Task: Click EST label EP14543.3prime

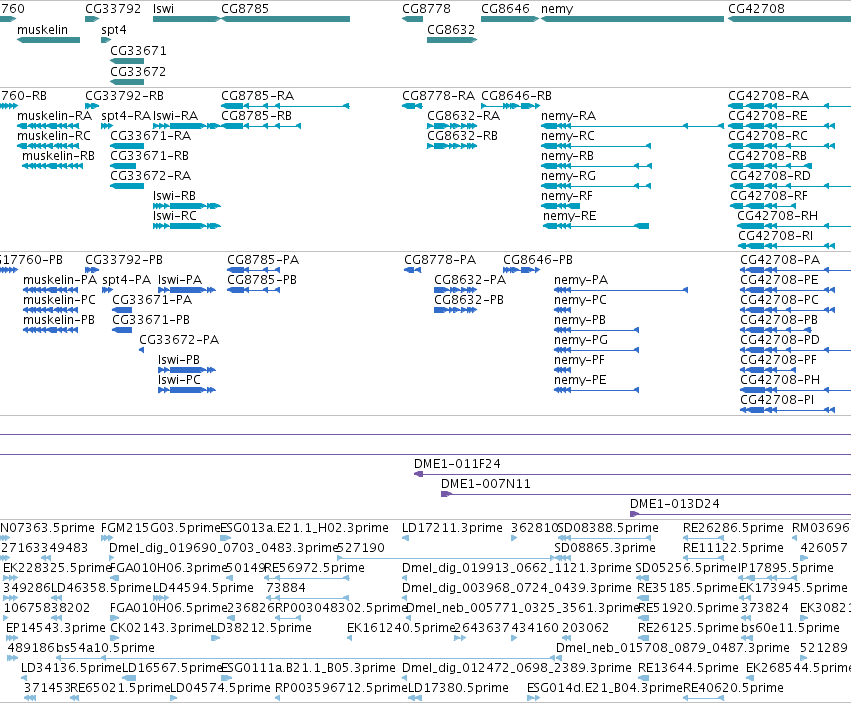Action: (55, 628)
